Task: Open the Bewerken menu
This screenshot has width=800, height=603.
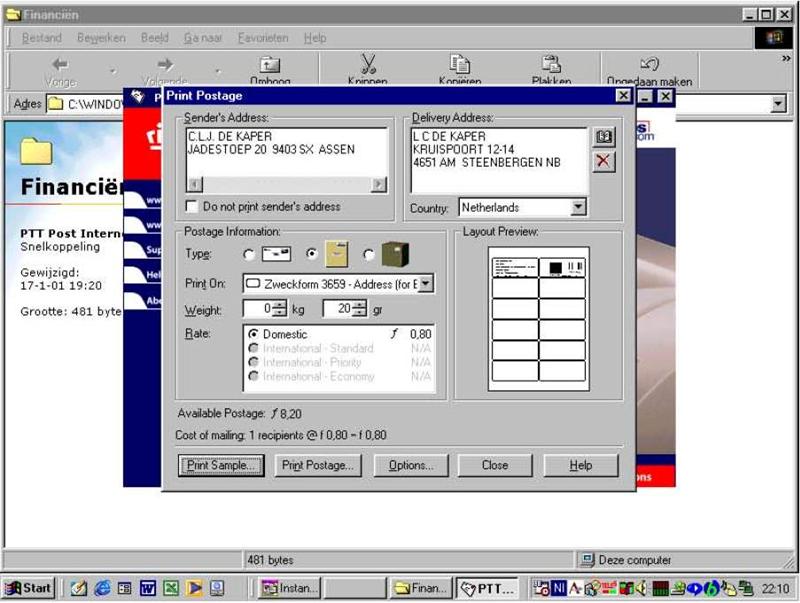Action: [101, 38]
